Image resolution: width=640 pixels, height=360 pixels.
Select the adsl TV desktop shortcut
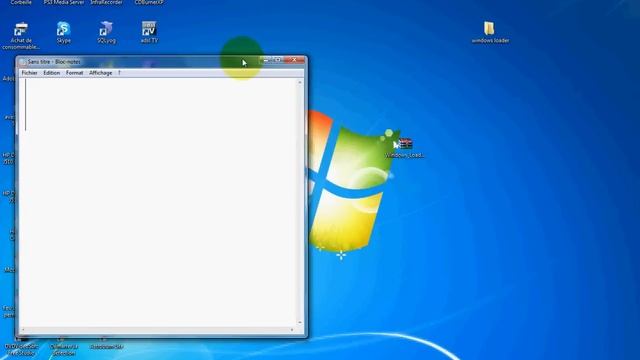(x=149, y=32)
